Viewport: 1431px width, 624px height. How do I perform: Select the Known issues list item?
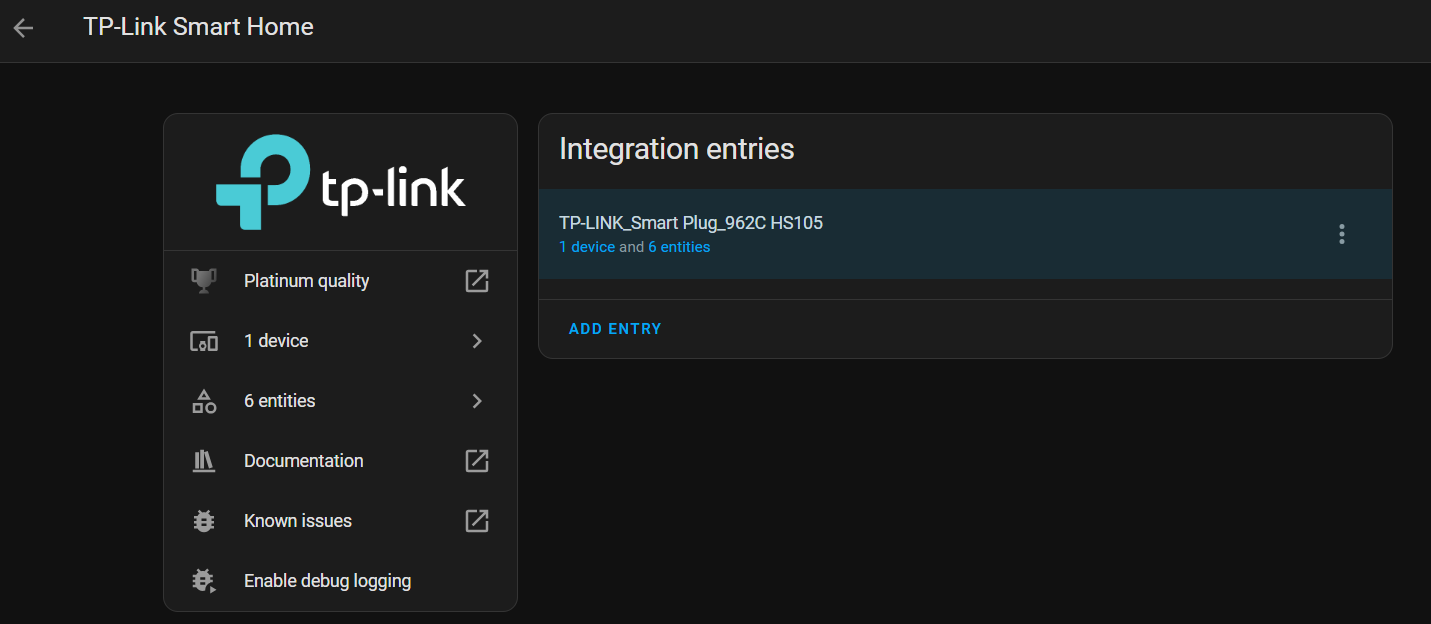pyautogui.click(x=298, y=521)
